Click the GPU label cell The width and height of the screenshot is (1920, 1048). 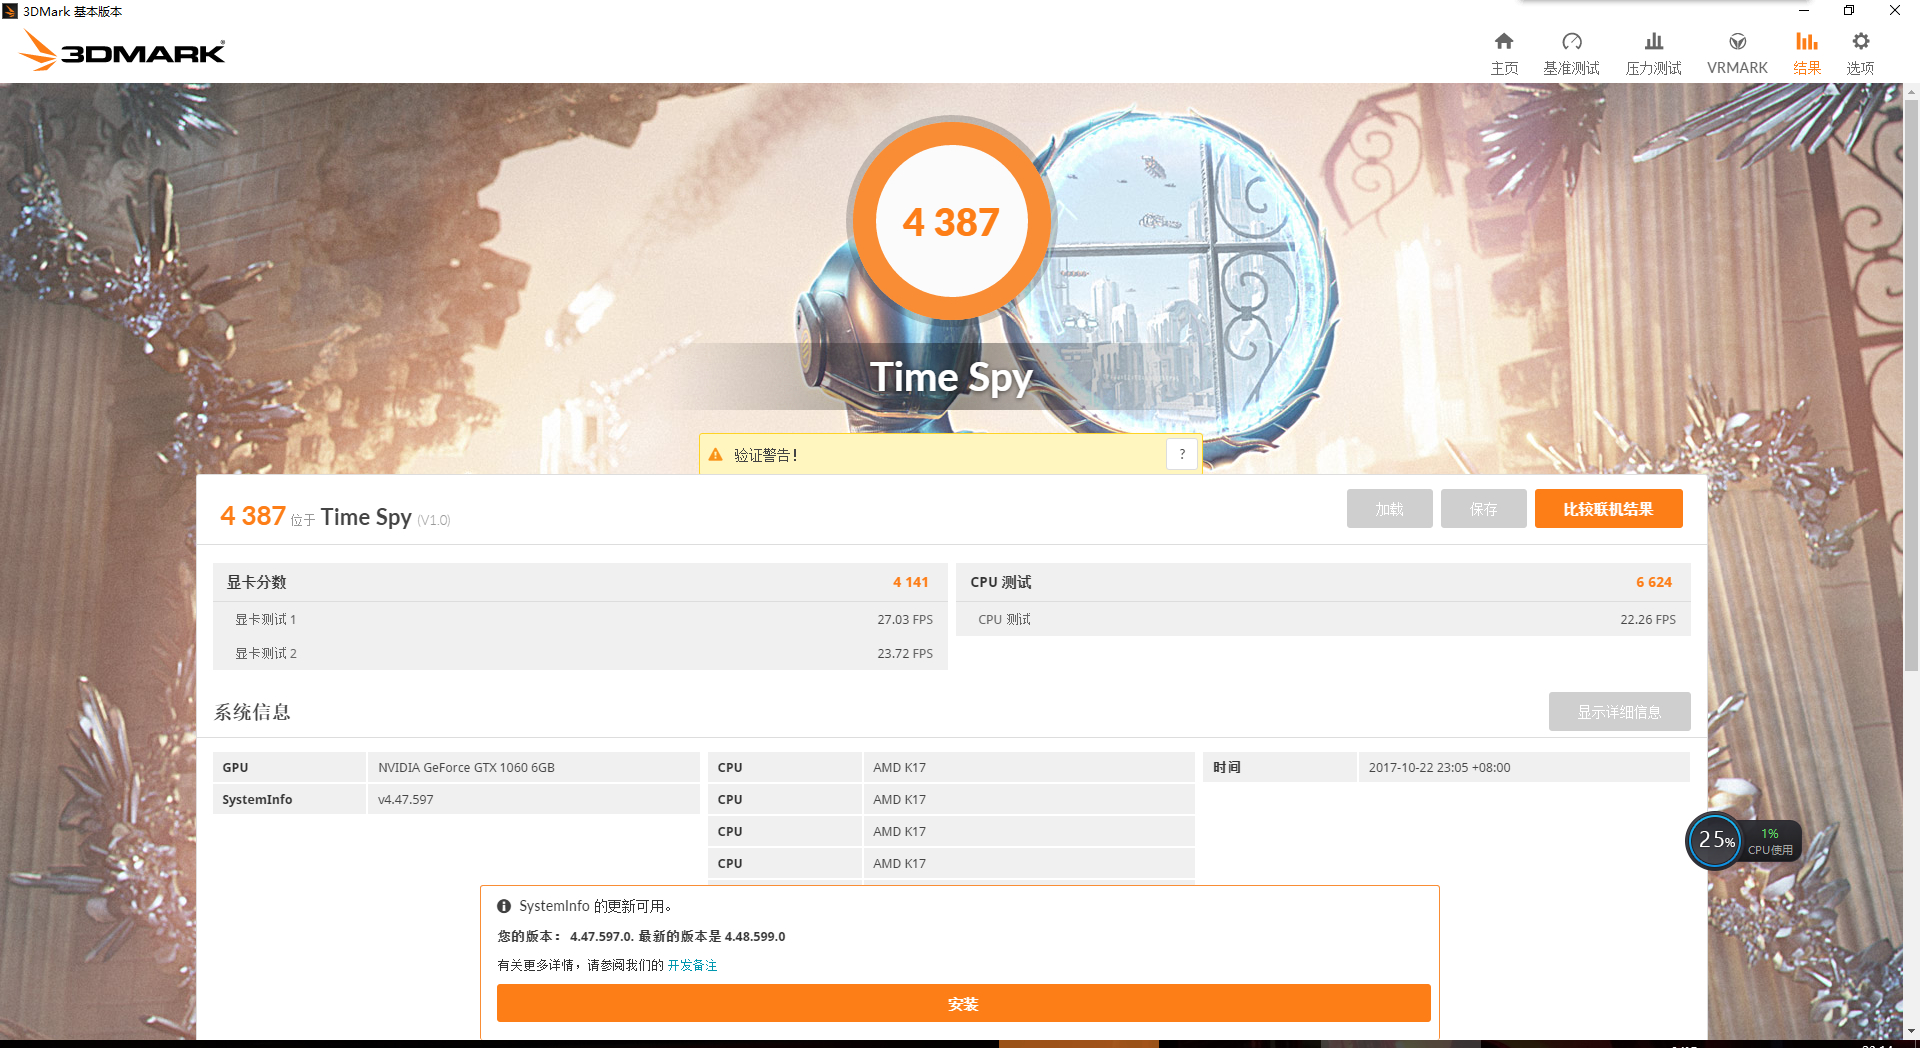tap(289, 767)
